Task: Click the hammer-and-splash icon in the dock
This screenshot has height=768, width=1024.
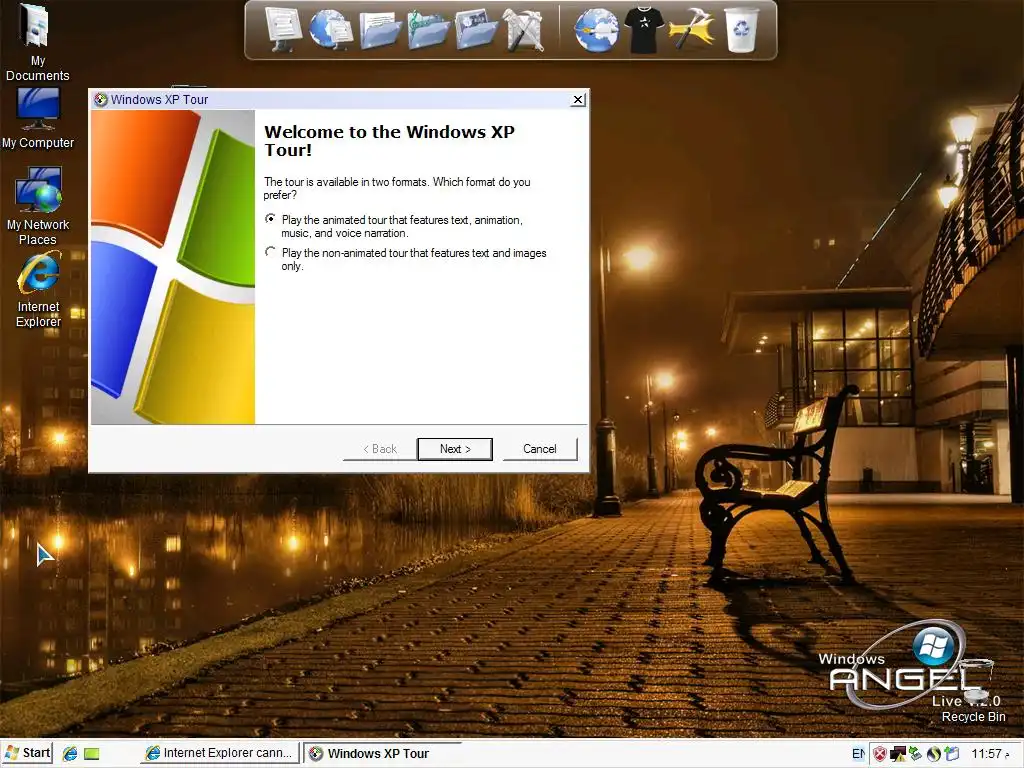Action: click(x=692, y=30)
